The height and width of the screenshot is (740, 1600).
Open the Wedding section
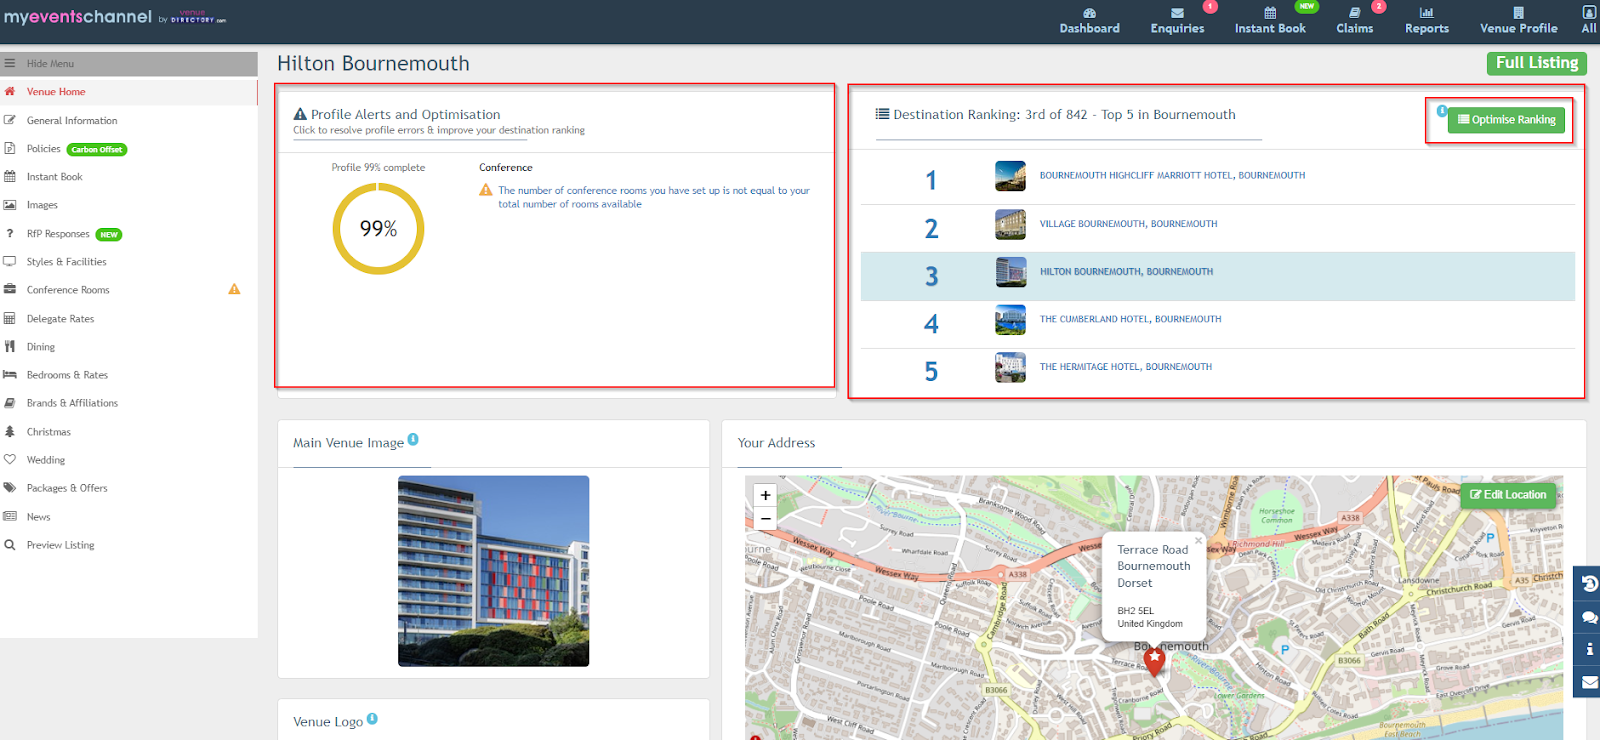coord(46,460)
